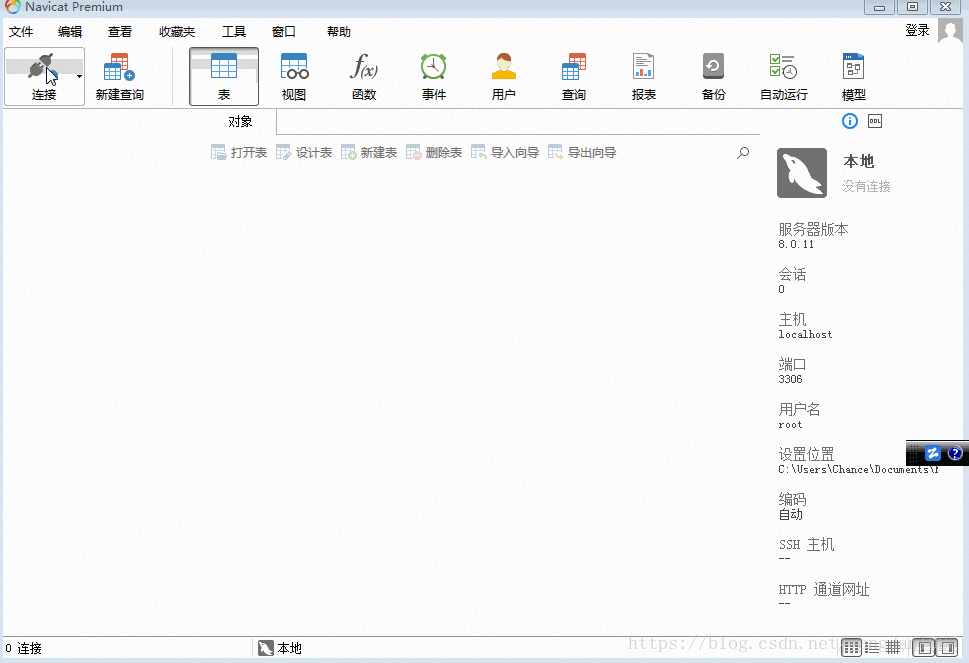
Task: Open the View (视图) section
Action: point(294,77)
